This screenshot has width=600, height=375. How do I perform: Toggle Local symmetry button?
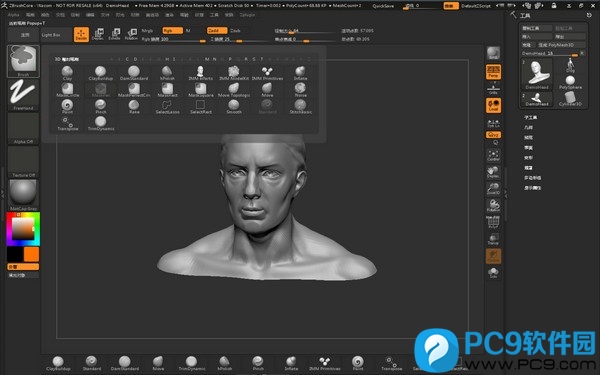493,105
